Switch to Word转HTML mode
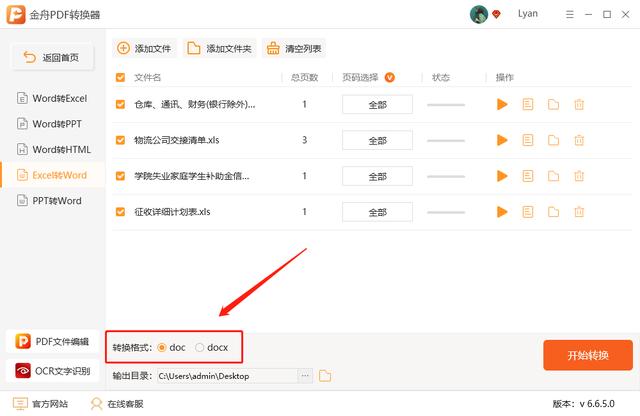Viewport: 640px width, 416px height. tap(52, 149)
